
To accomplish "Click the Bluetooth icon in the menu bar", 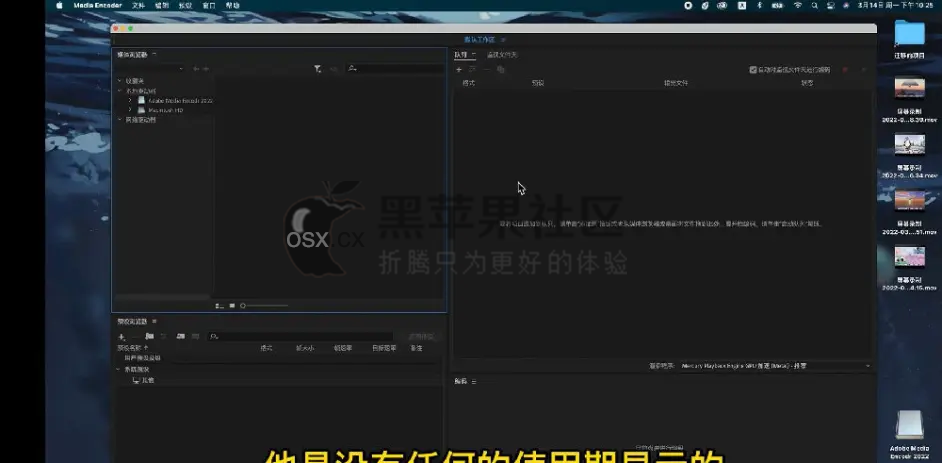I will [x=759, y=5].
